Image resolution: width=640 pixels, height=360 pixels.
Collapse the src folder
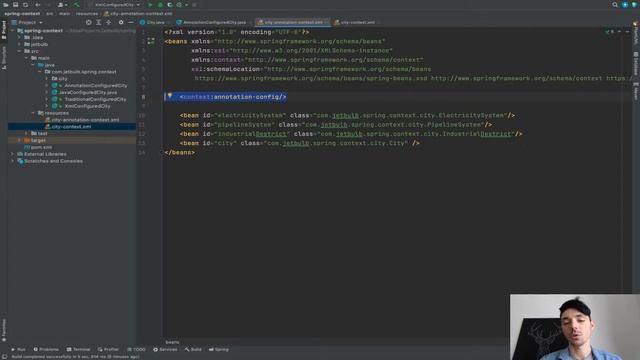coord(19,51)
